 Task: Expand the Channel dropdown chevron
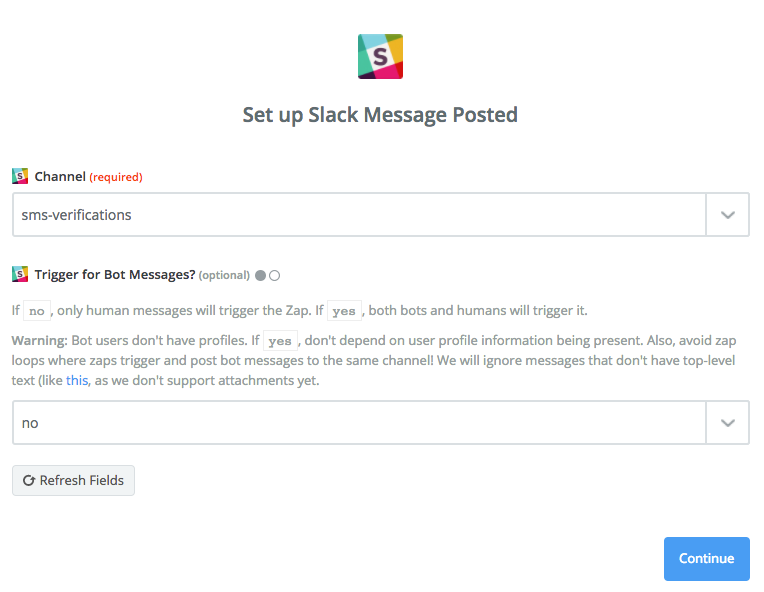(x=727, y=215)
